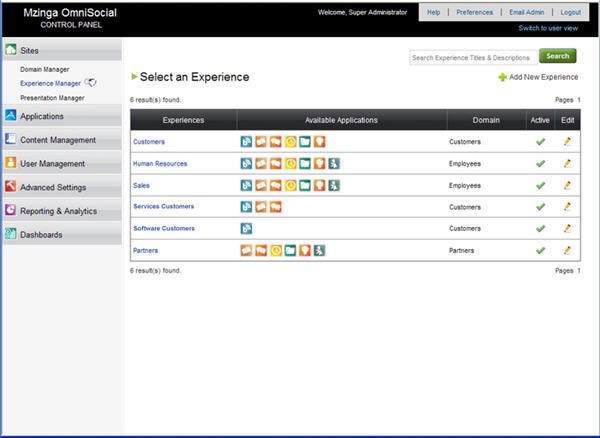Screen dimensions: 600x438
Task: Open the Sales experience link
Action: click(x=141, y=186)
